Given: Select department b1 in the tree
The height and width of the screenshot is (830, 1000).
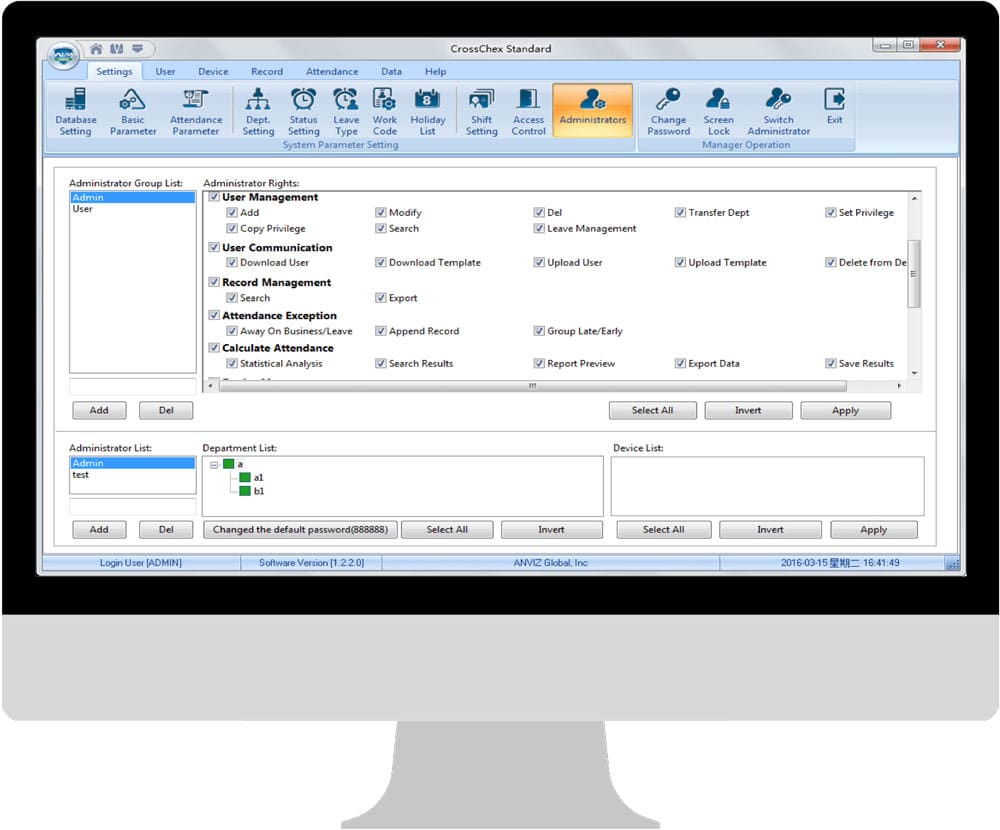Looking at the screenshot, I should point(258,491).
